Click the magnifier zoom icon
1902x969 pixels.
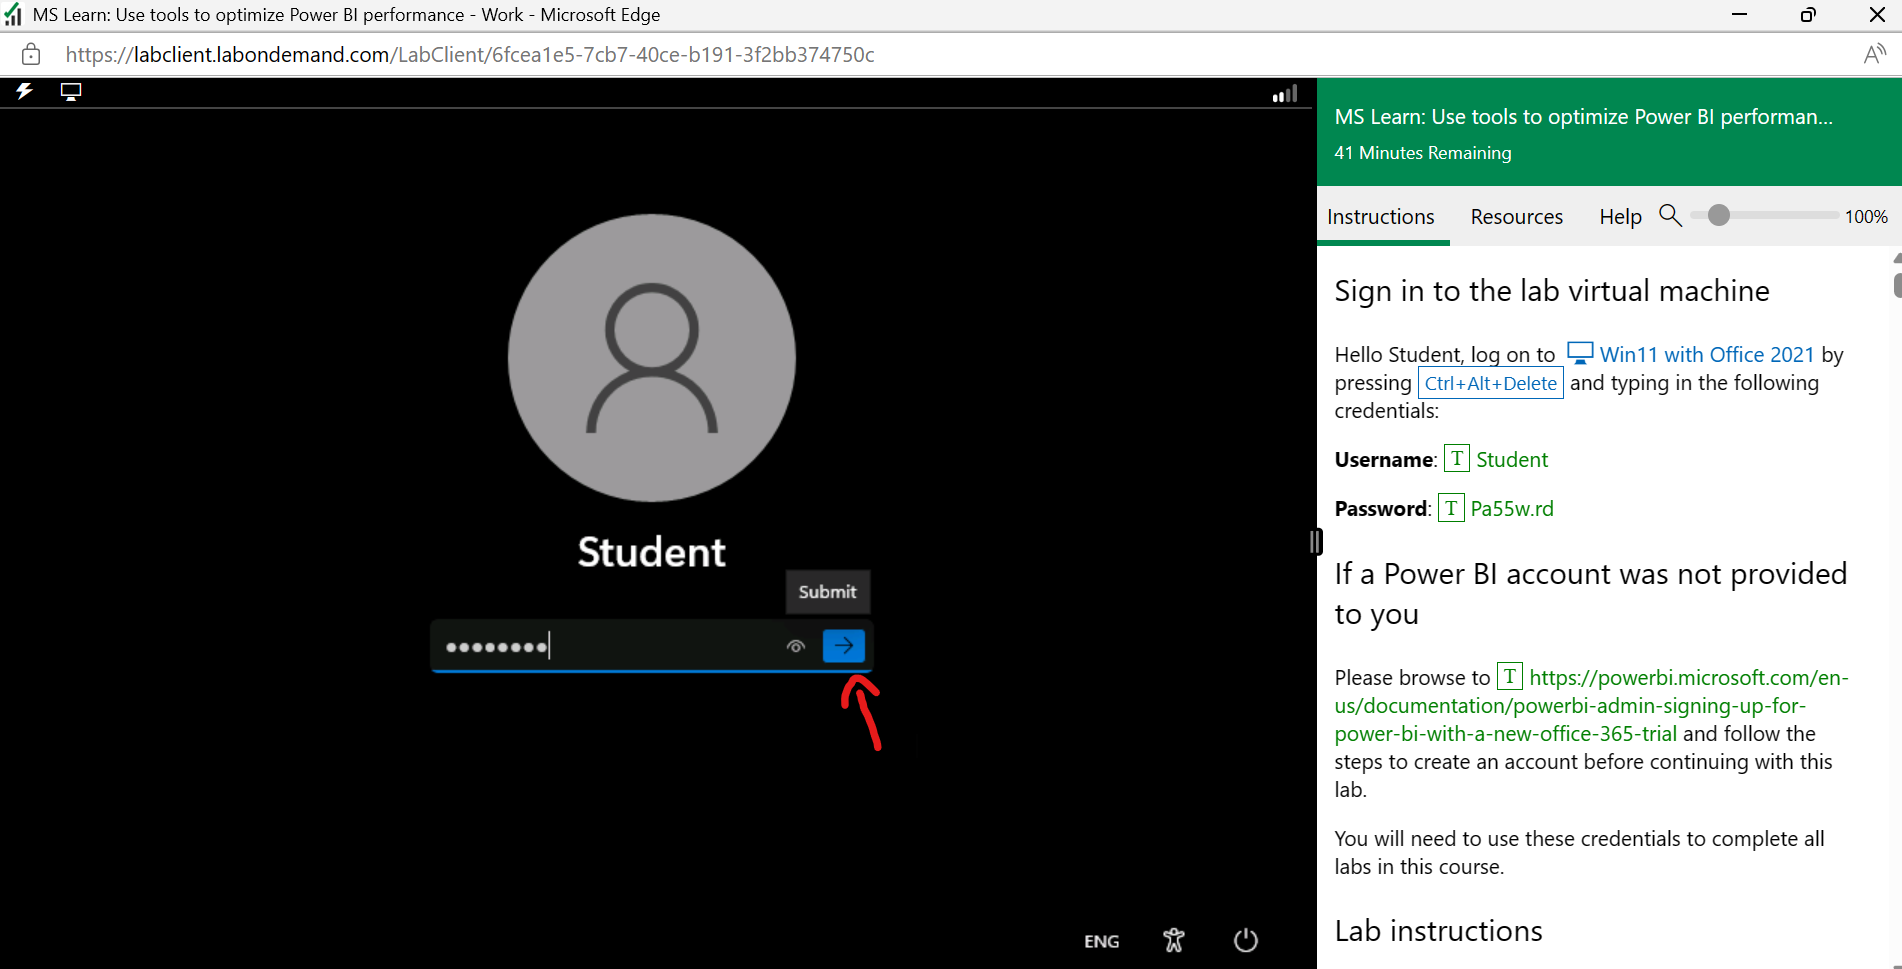point(1670,215)
